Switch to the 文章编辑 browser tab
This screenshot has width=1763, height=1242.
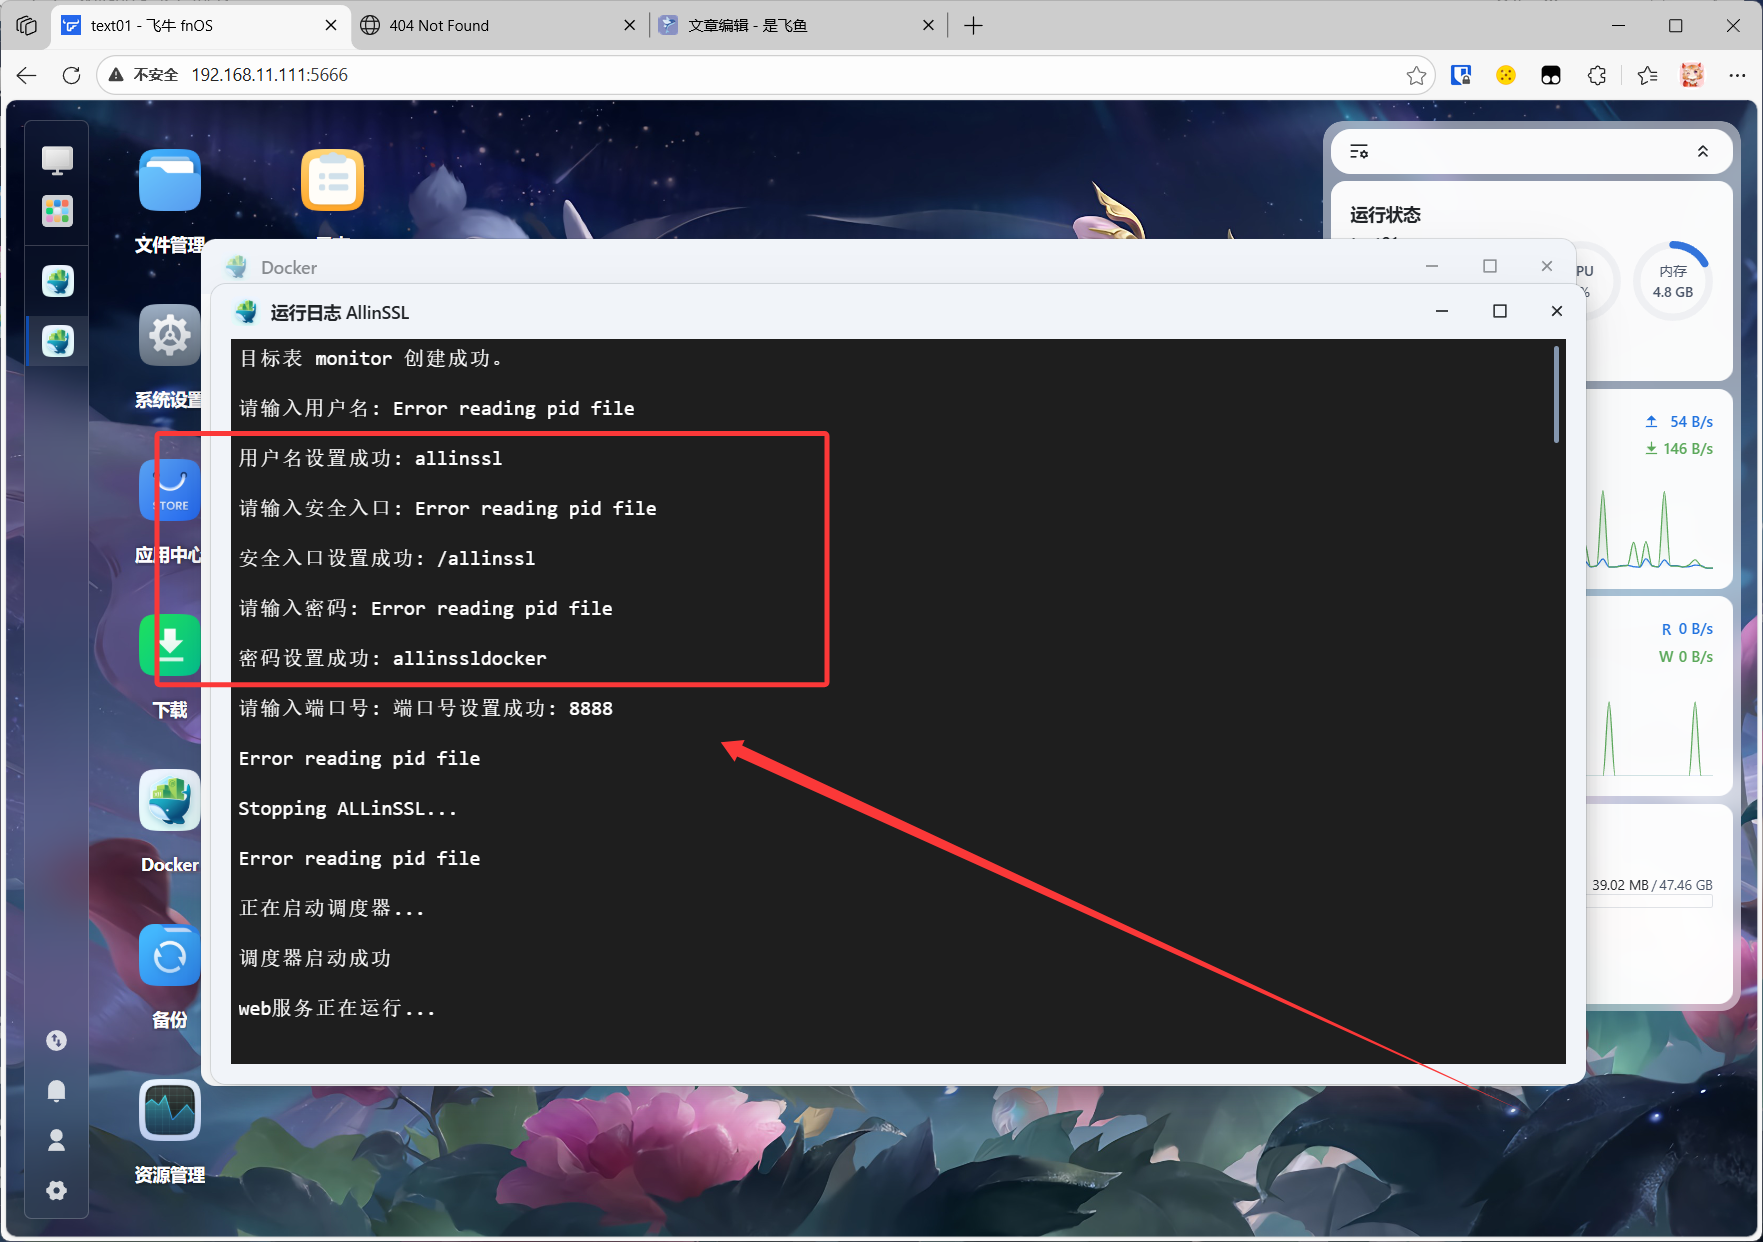pyautogui.click(x=790, y=26)
